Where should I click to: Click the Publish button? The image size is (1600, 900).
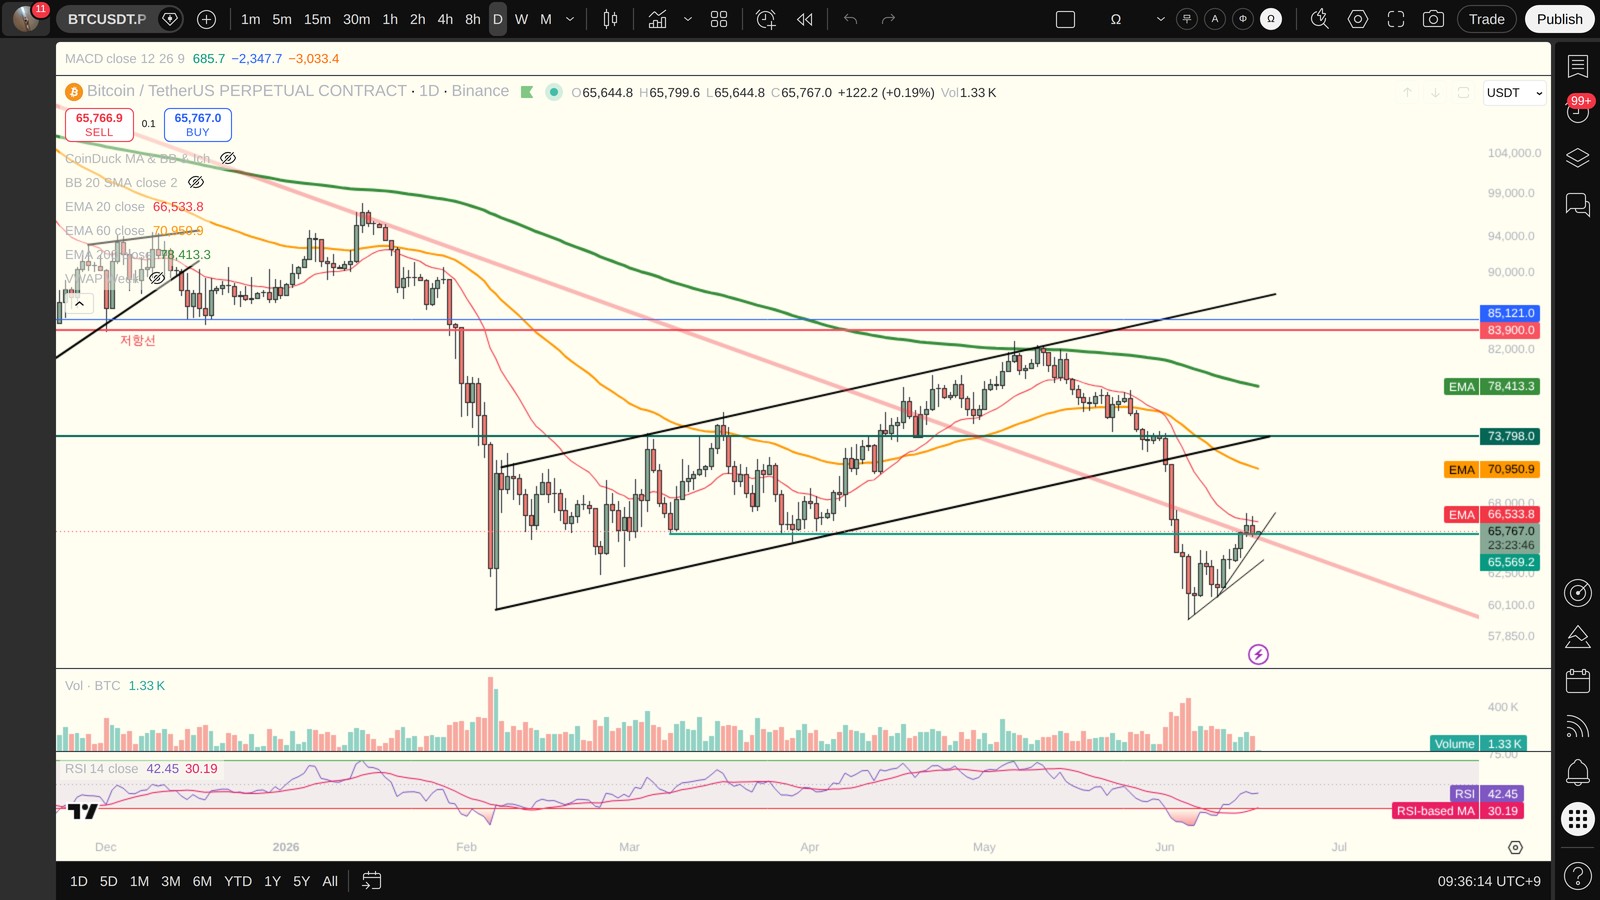[1559, 19]
